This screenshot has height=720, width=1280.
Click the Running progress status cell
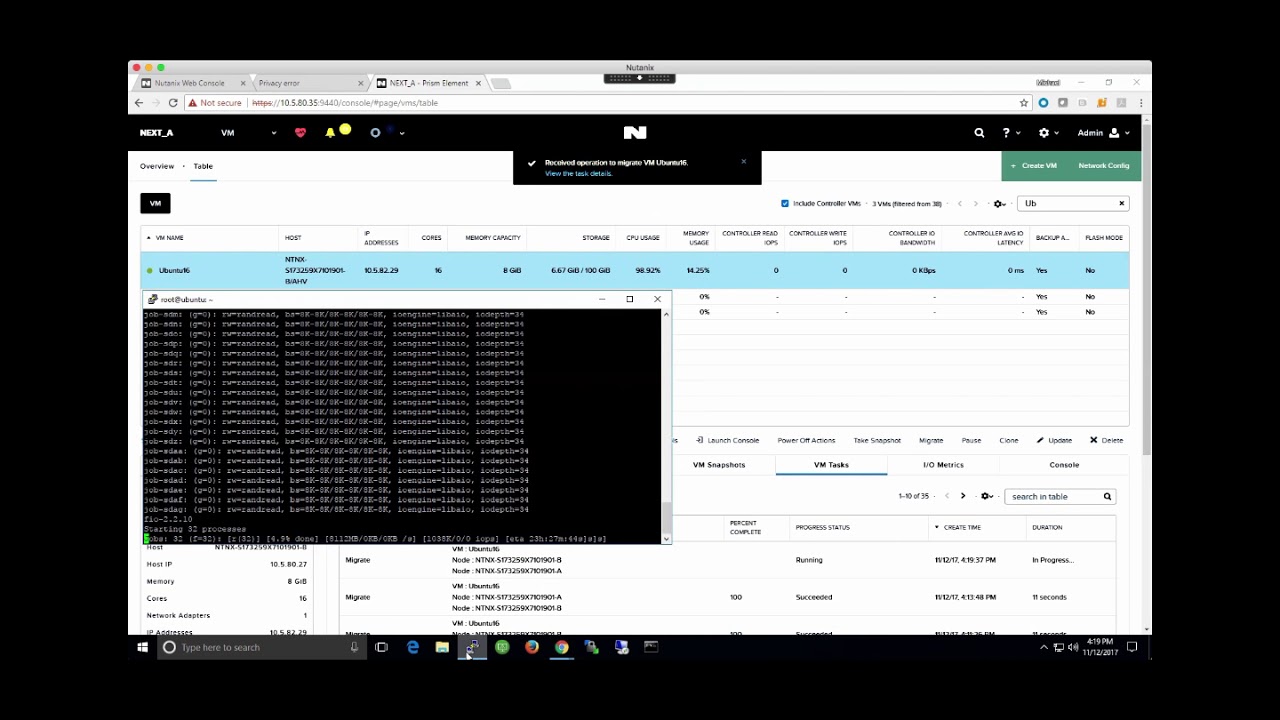tap(809, 560)
